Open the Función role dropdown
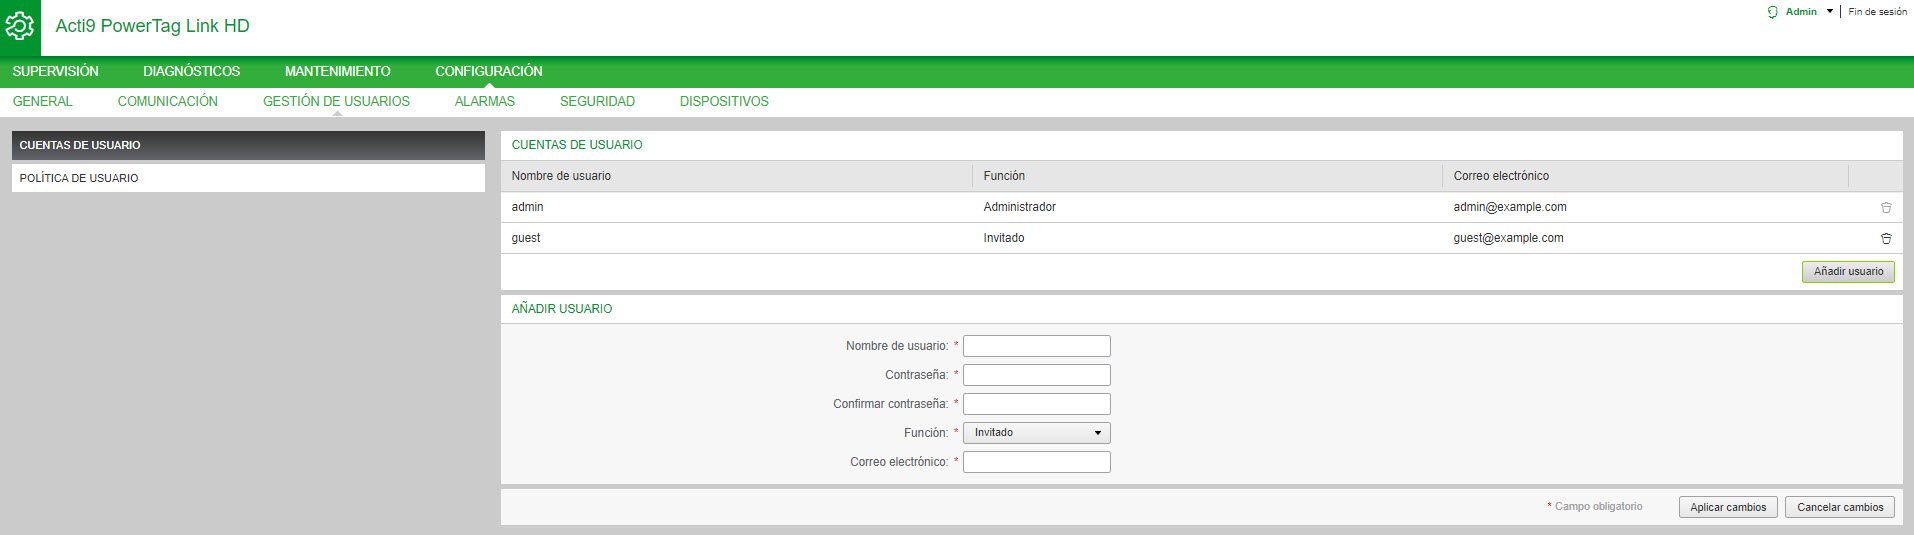This screenshot has height=535, width=1914. [1036, 433]
